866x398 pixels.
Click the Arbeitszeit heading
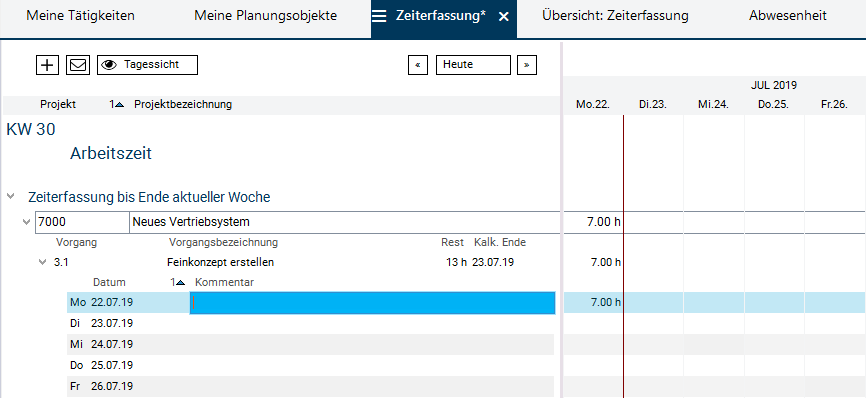coord(111,153)
